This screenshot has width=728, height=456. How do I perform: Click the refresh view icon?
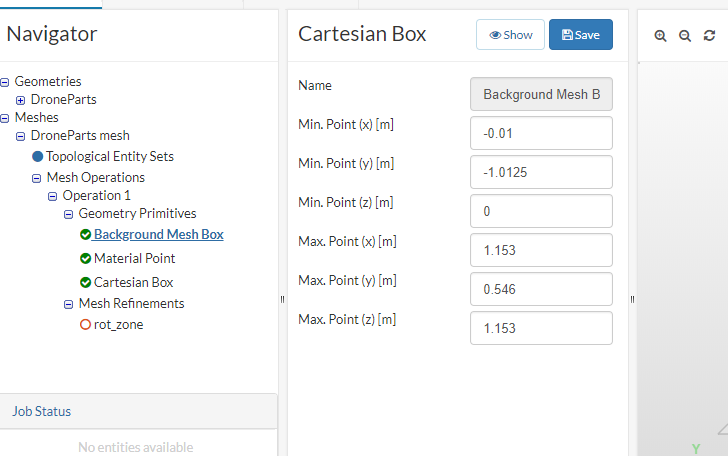(x=710, y=35)
